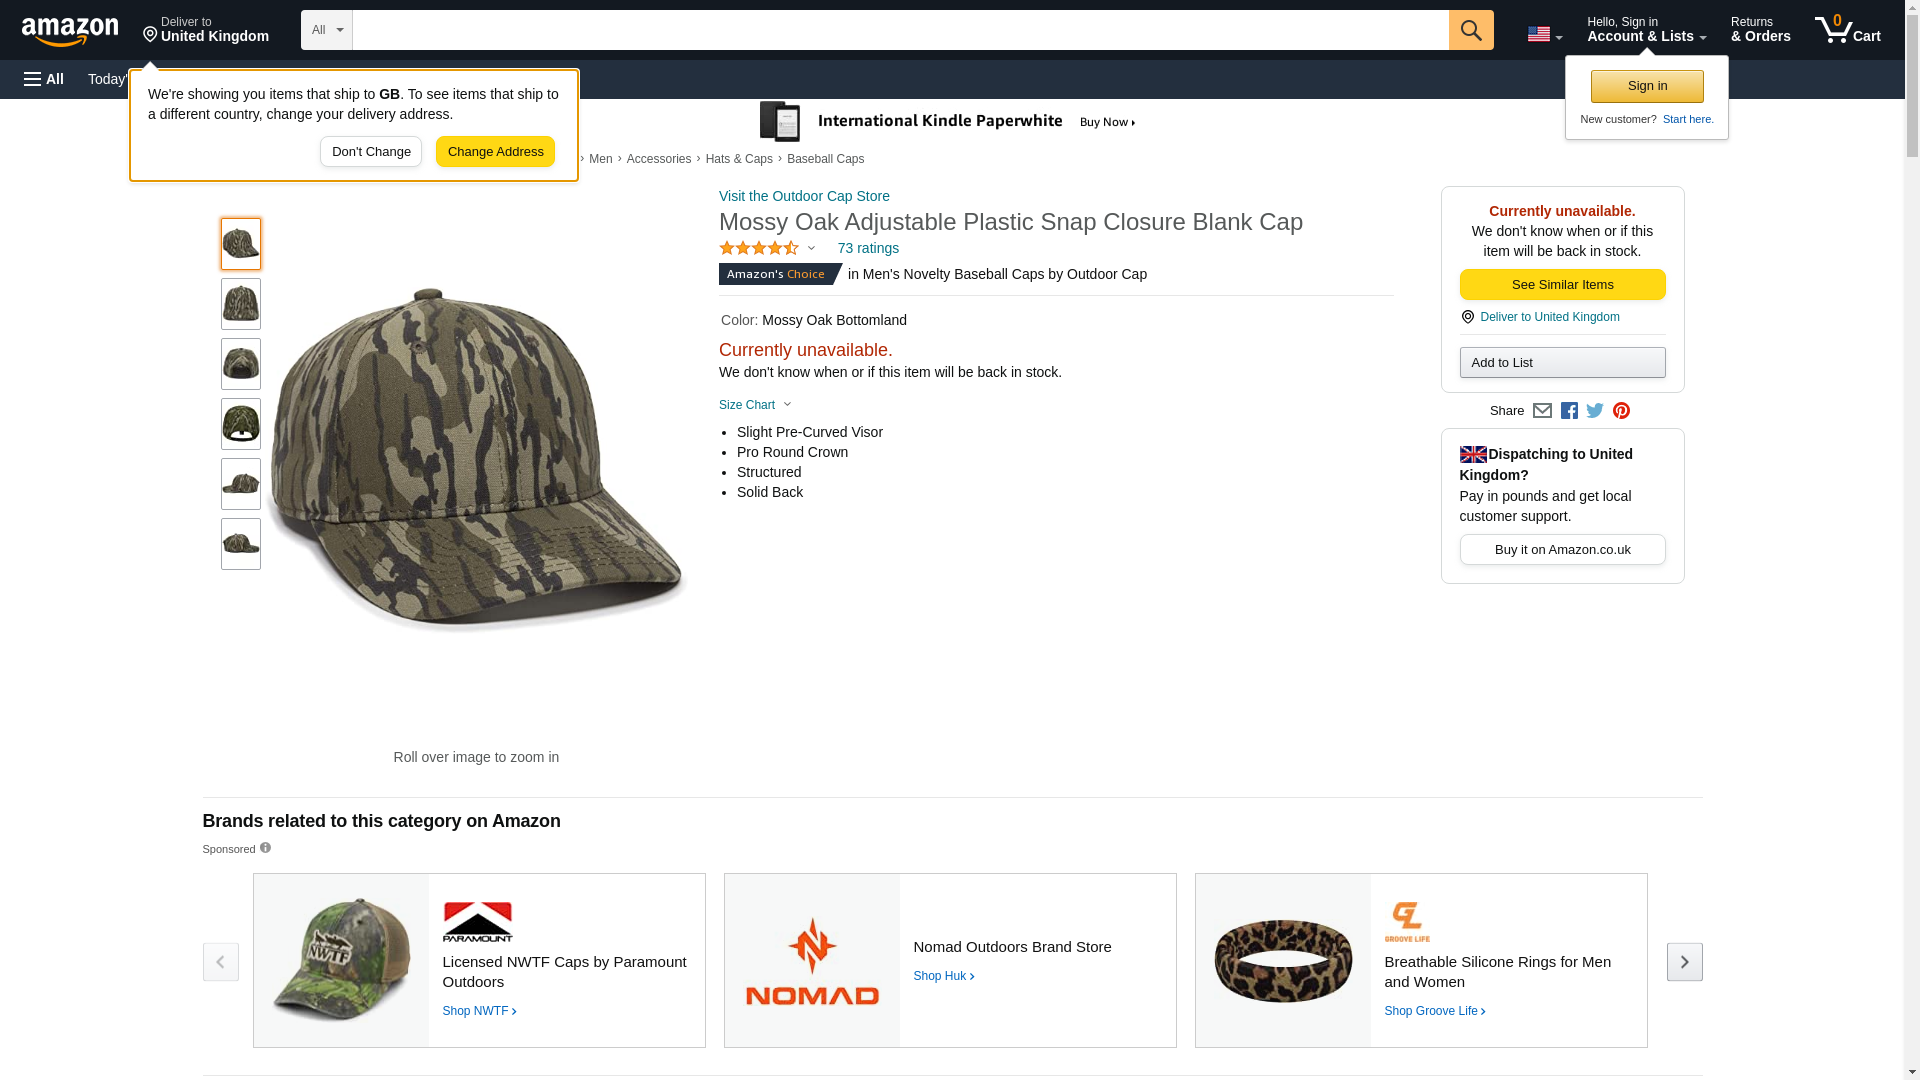Open the All hamburger menu
Viewport: 1920px width, 1080px height.
44,79
